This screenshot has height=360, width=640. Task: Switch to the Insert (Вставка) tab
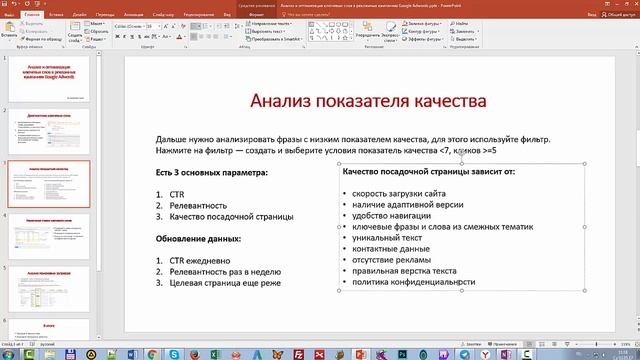(56, 15)
